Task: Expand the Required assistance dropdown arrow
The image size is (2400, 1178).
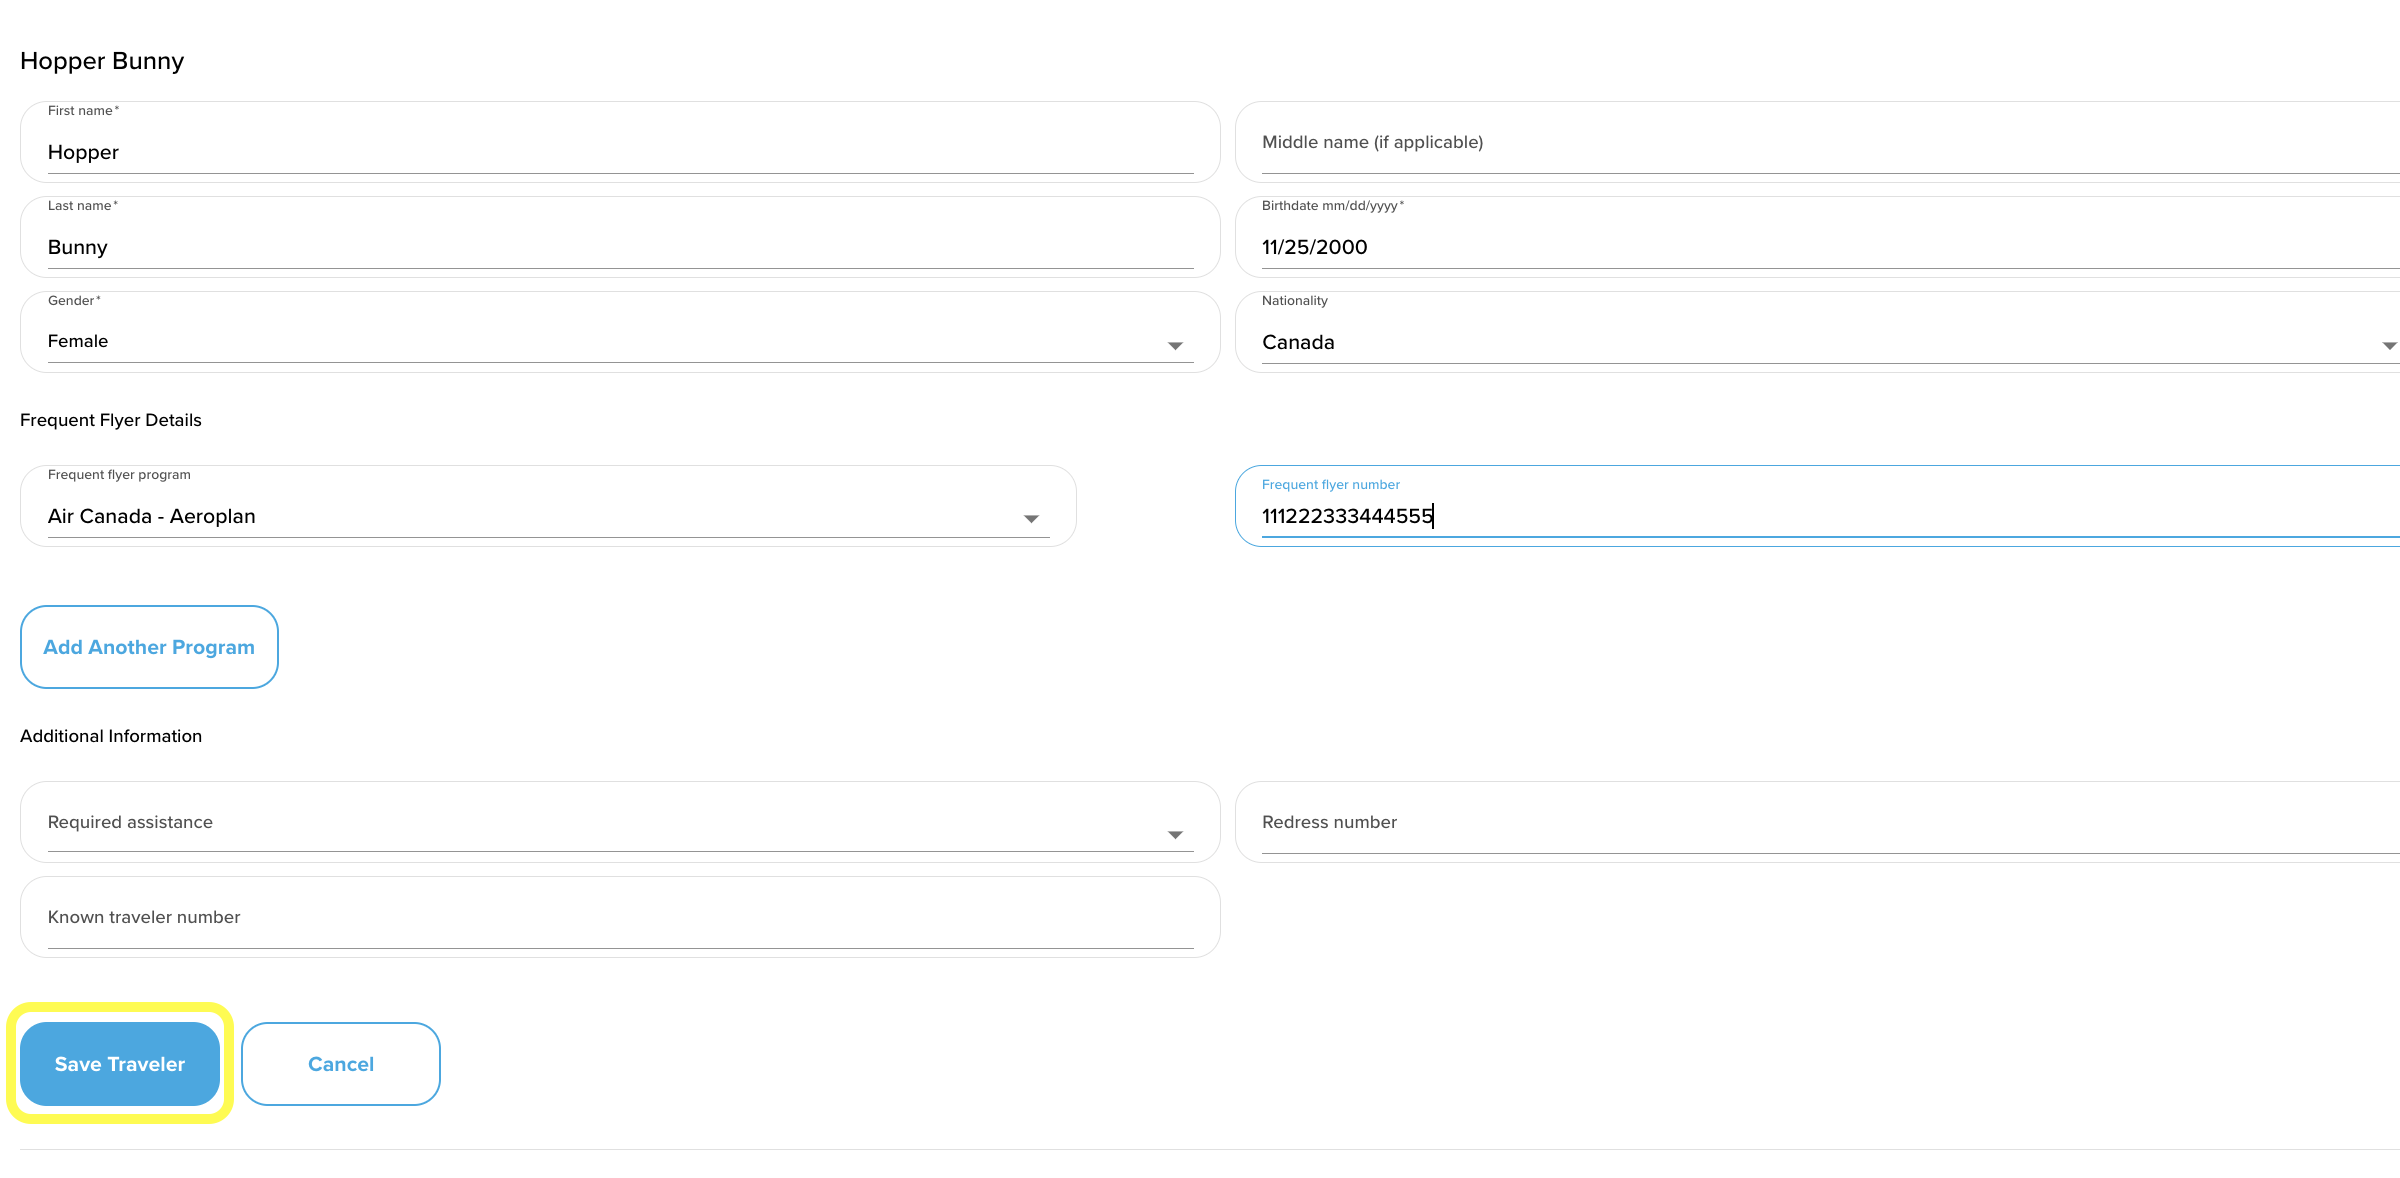Action: [1175, 834]
